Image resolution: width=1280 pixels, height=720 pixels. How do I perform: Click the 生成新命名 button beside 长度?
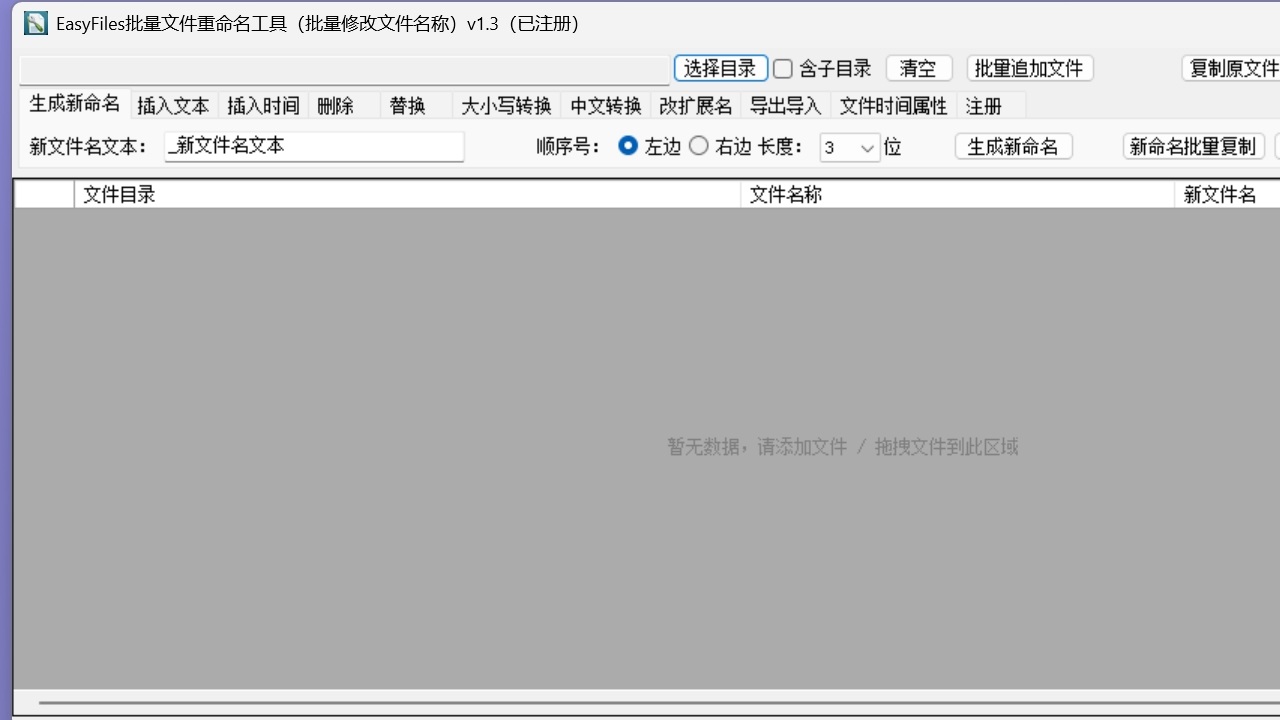(x=1013, y=146)
